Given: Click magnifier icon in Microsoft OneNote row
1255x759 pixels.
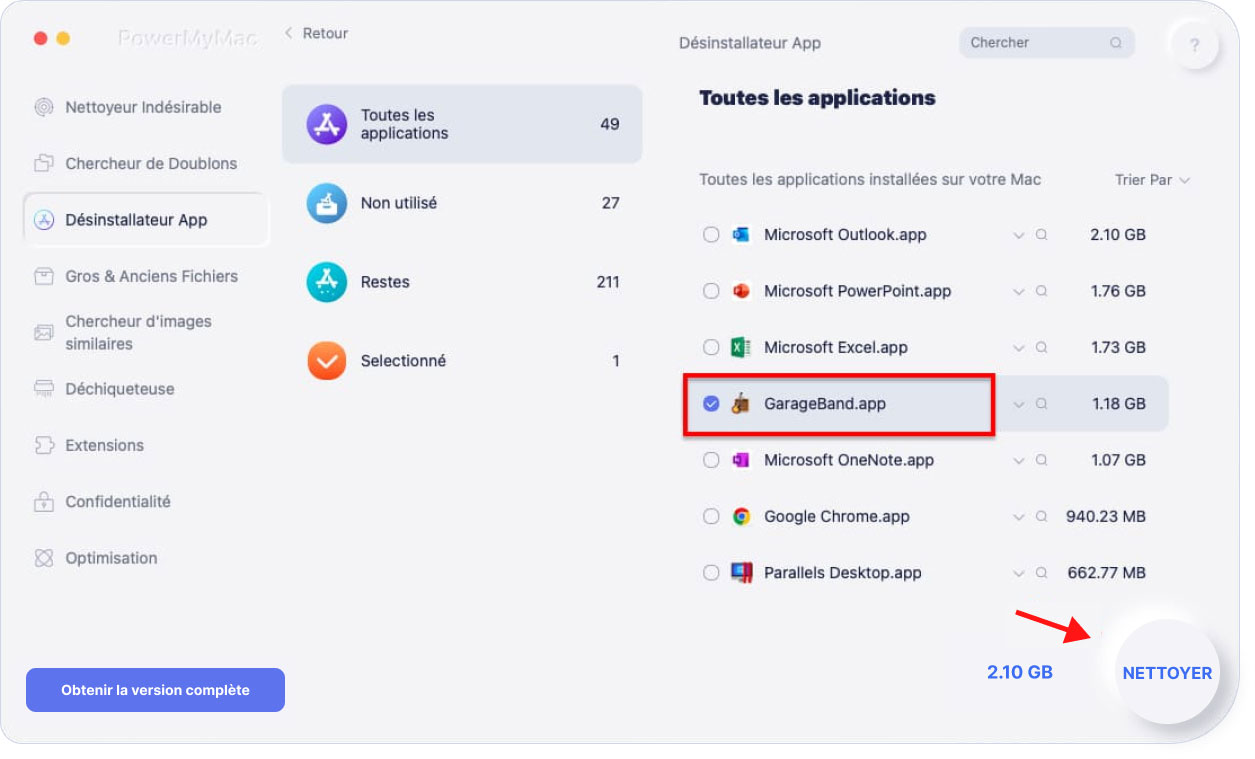Looking at the screenshot, I should click(x=1041, y=460).
